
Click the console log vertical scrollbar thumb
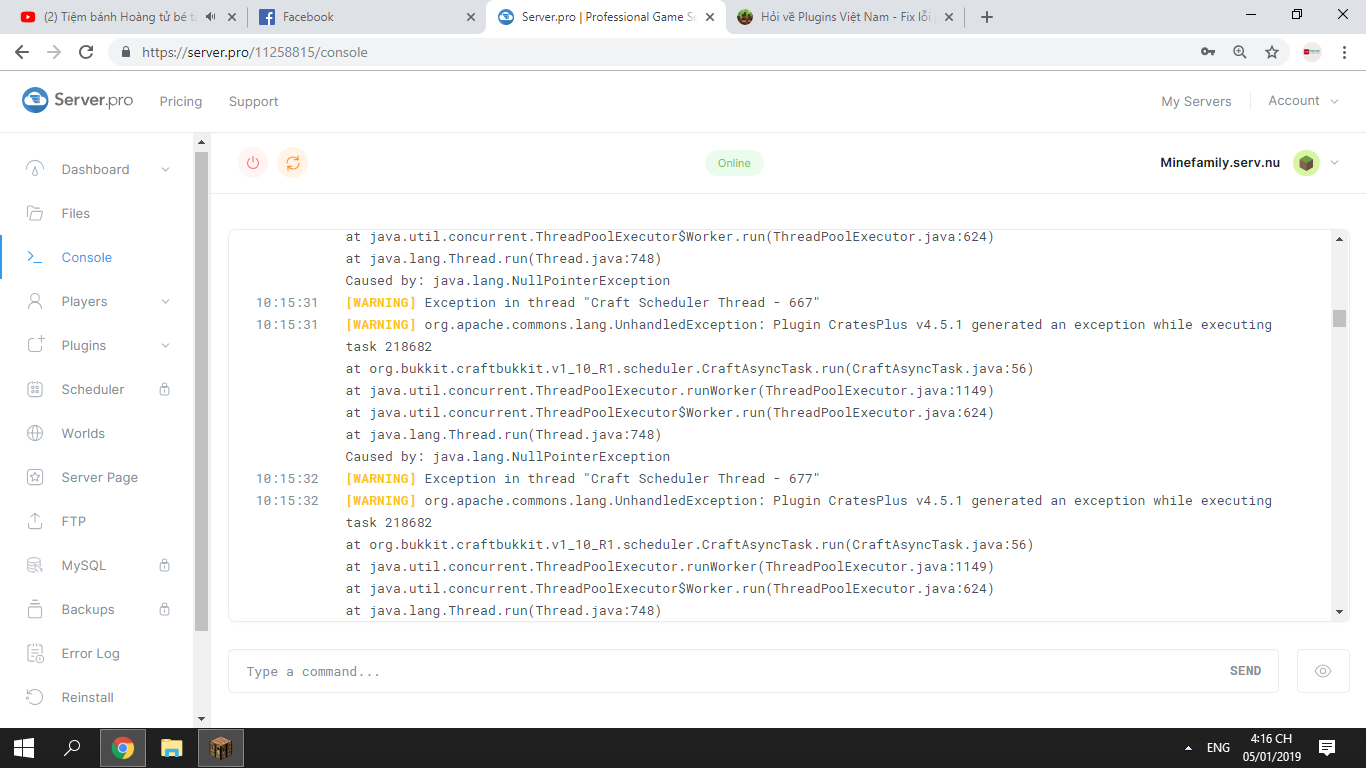tap(1339, 318)
